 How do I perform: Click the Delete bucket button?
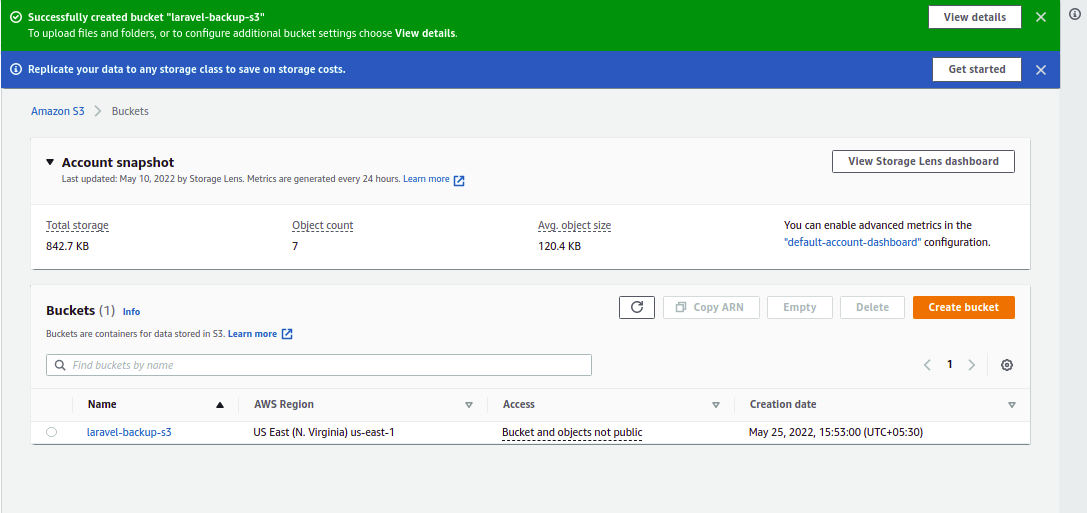[872, 307]
